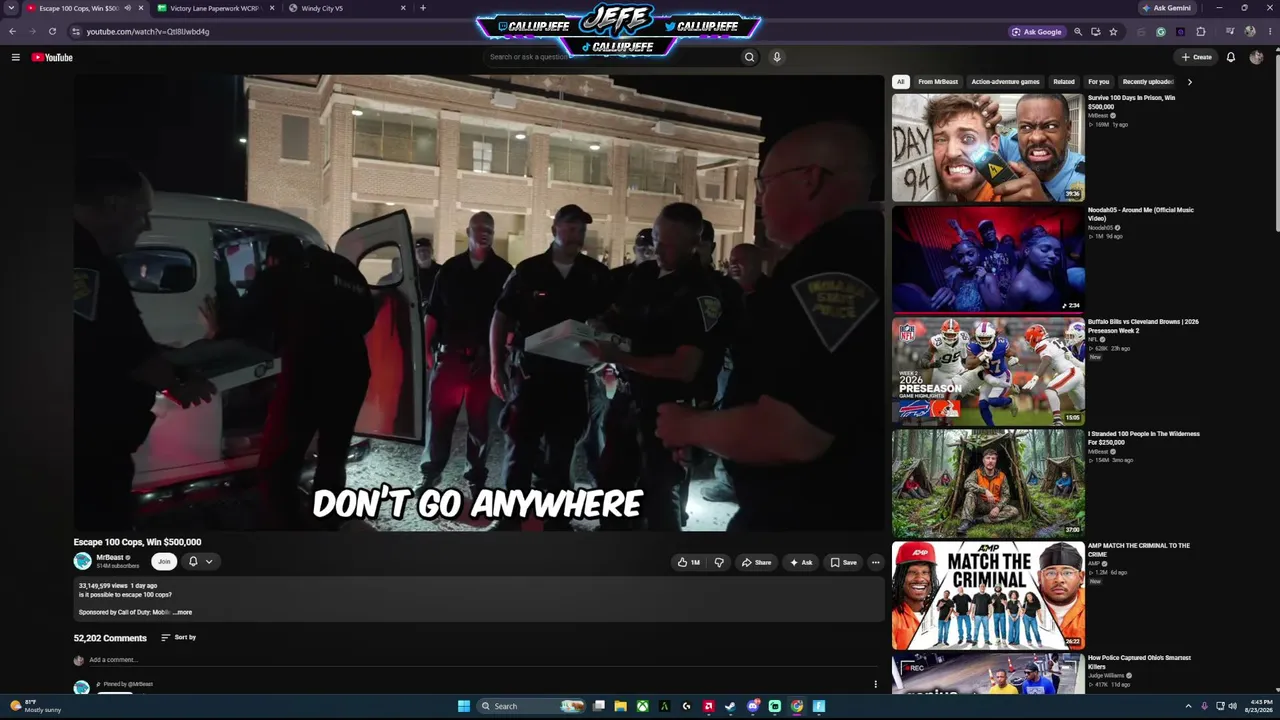Open How Police Captured Ohio's Smartest Killers title
1280x720 pixels.
tap(1140, 662)
